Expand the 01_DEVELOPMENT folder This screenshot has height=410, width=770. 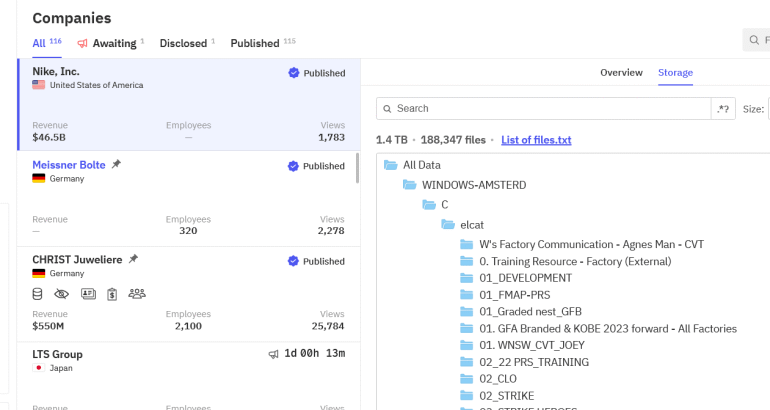[x=466, y=278]
